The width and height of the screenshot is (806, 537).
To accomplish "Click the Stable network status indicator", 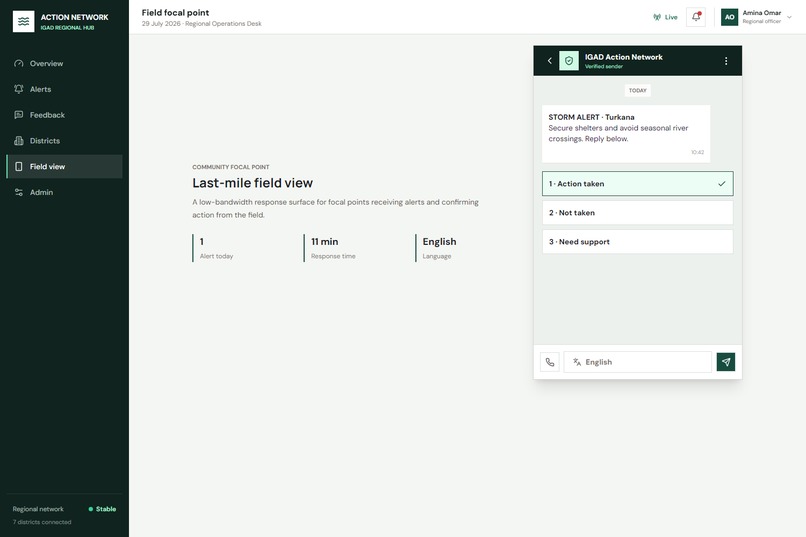I will (x=102, y=509).
